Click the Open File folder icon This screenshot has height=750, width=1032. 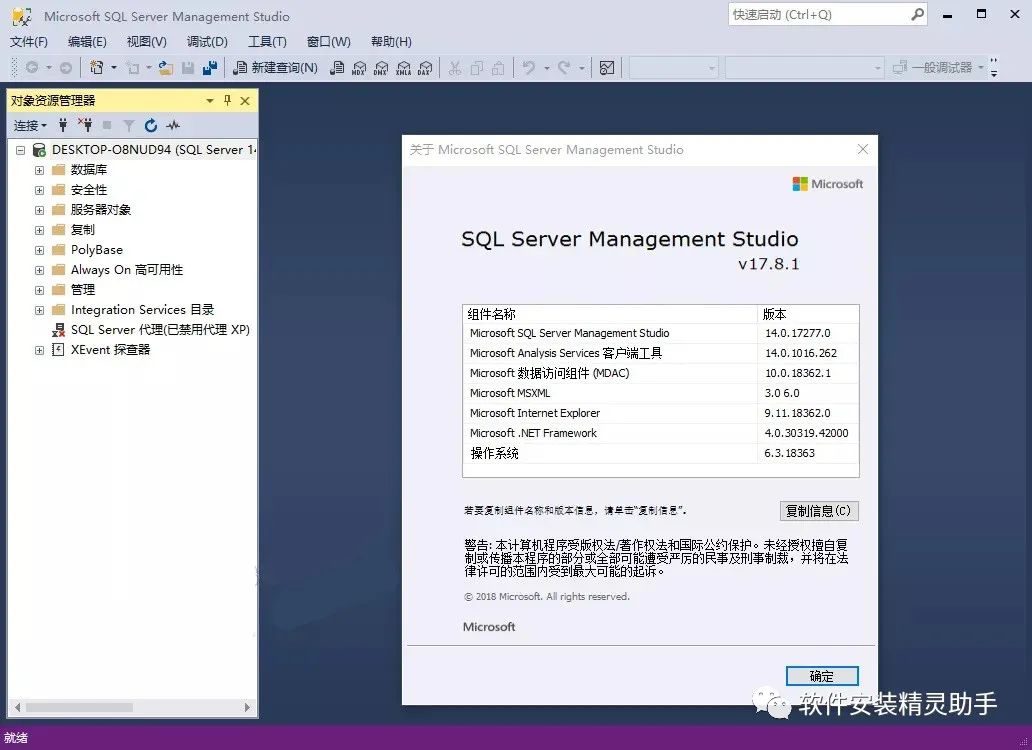point(166,68)
